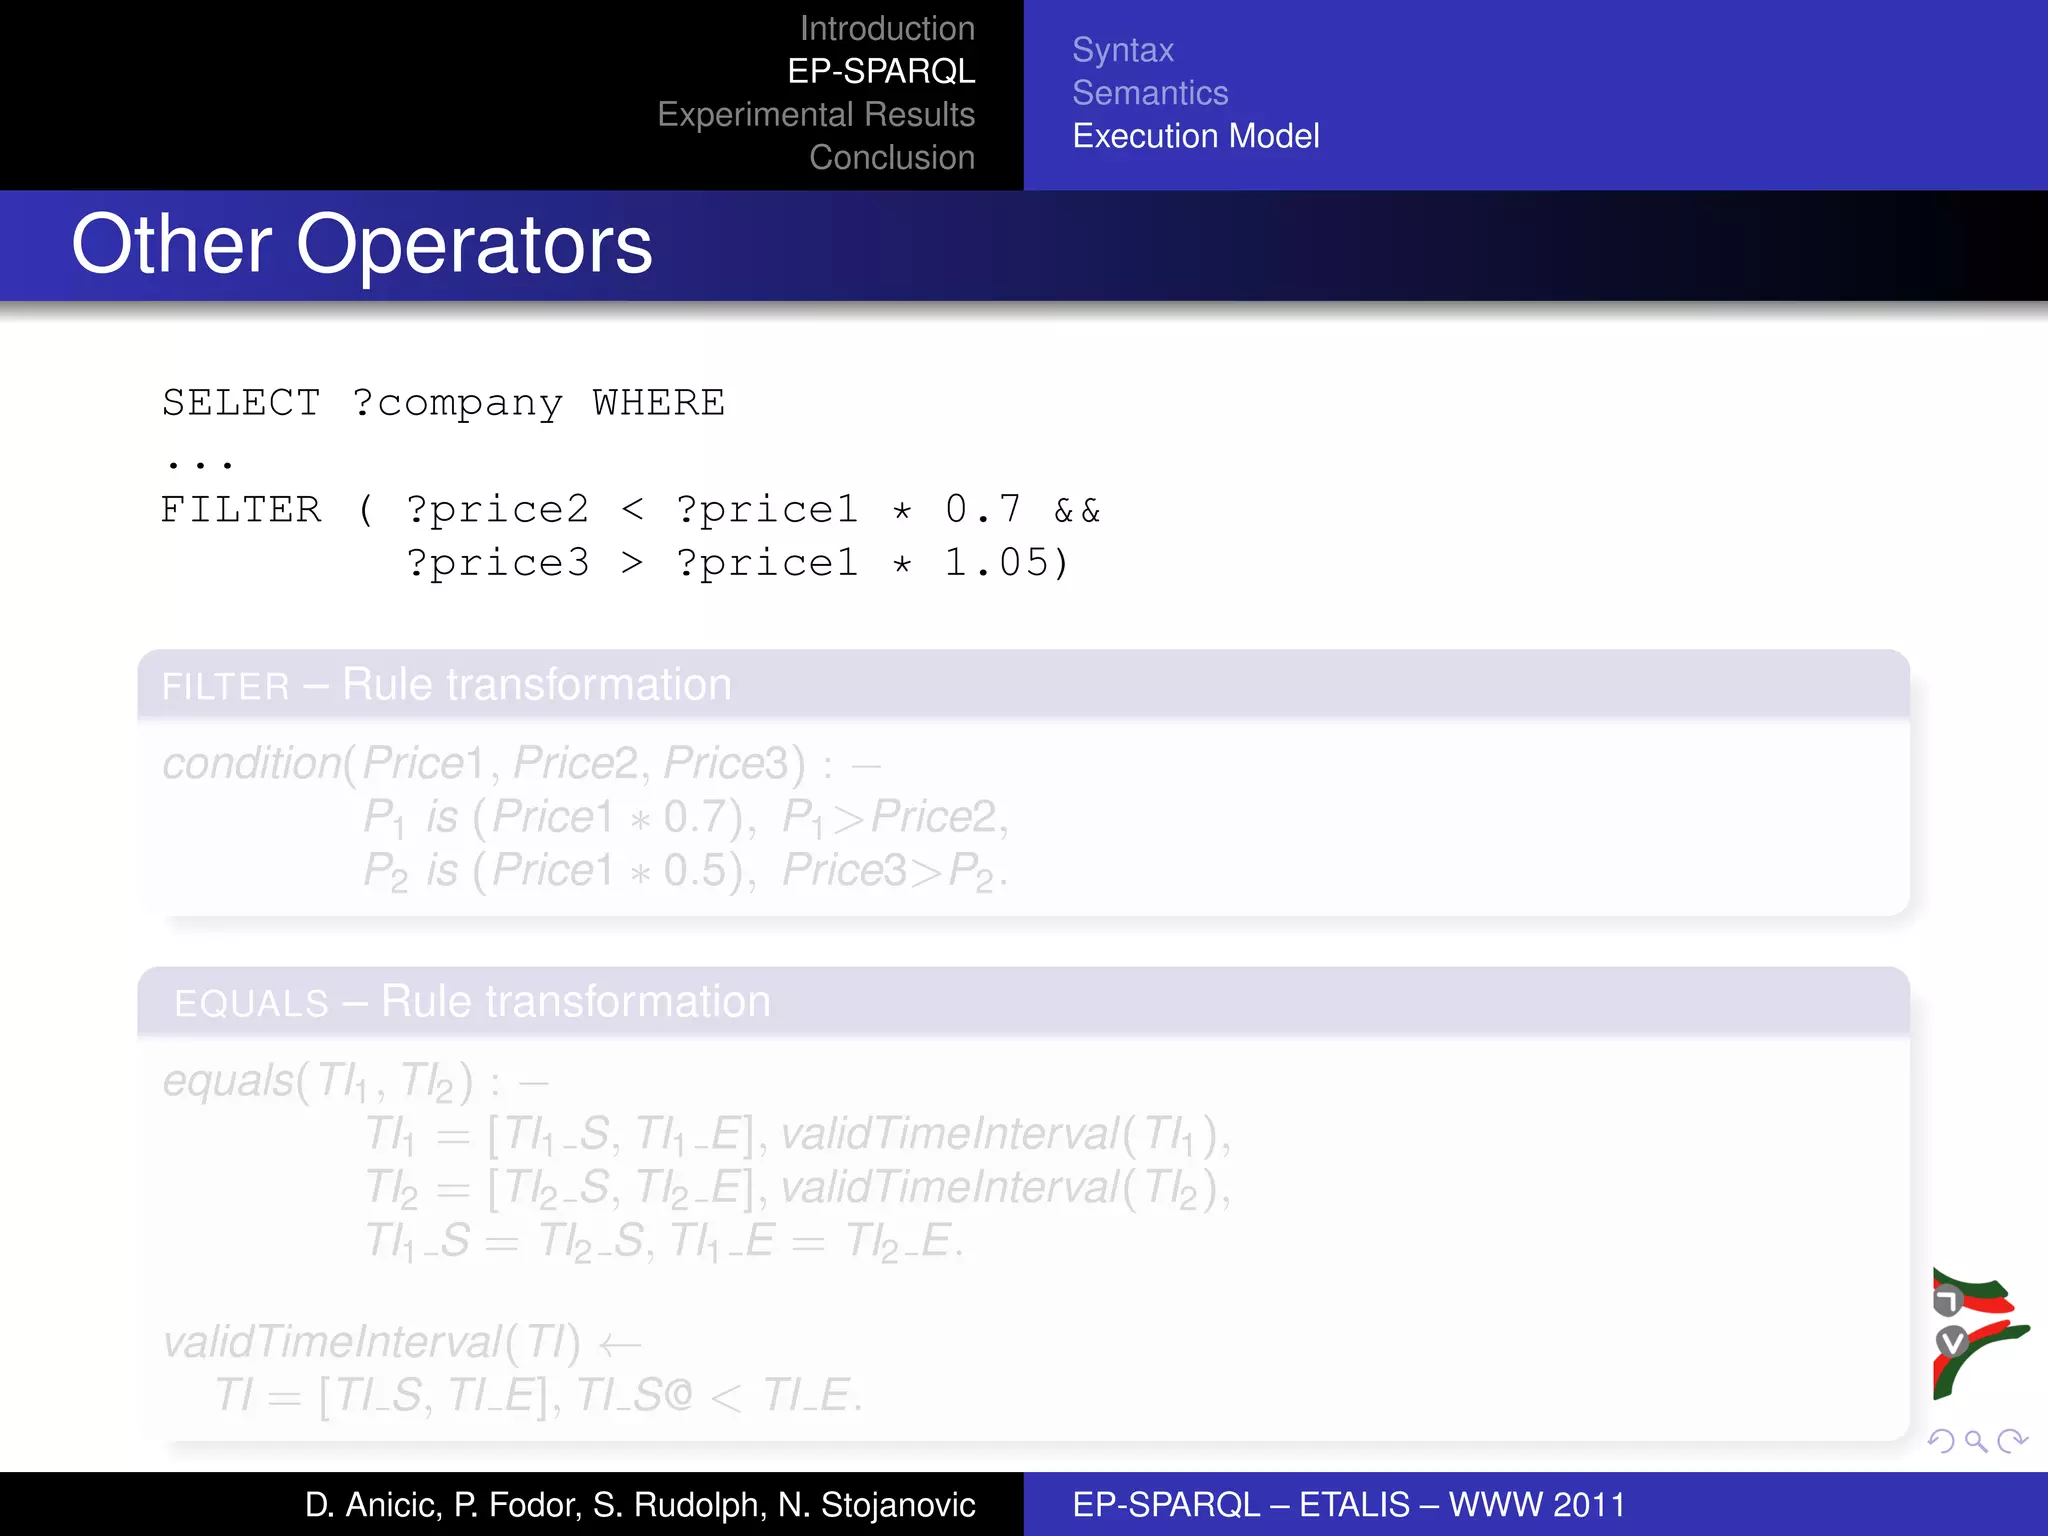
Task: Click the 'TI1_S = TI2_S, TI1_E = TI2_E.' line
Action: (x=664, y=1243)
